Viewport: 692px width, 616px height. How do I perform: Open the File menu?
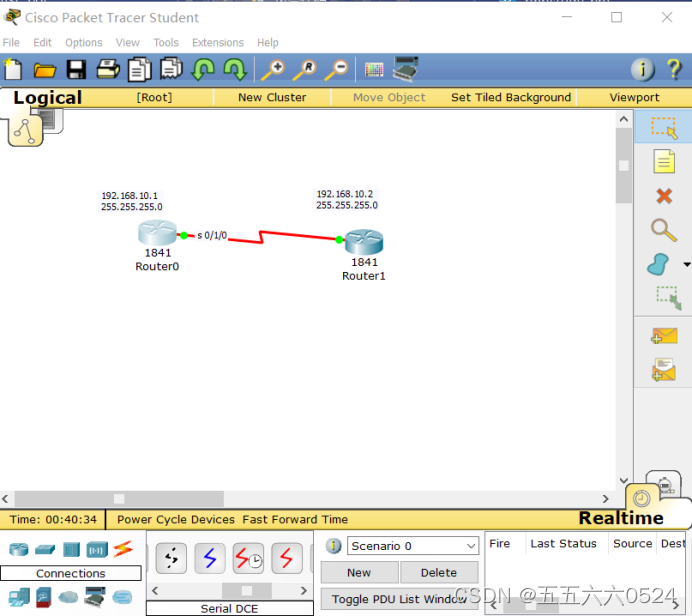click(x=11, y=42)
